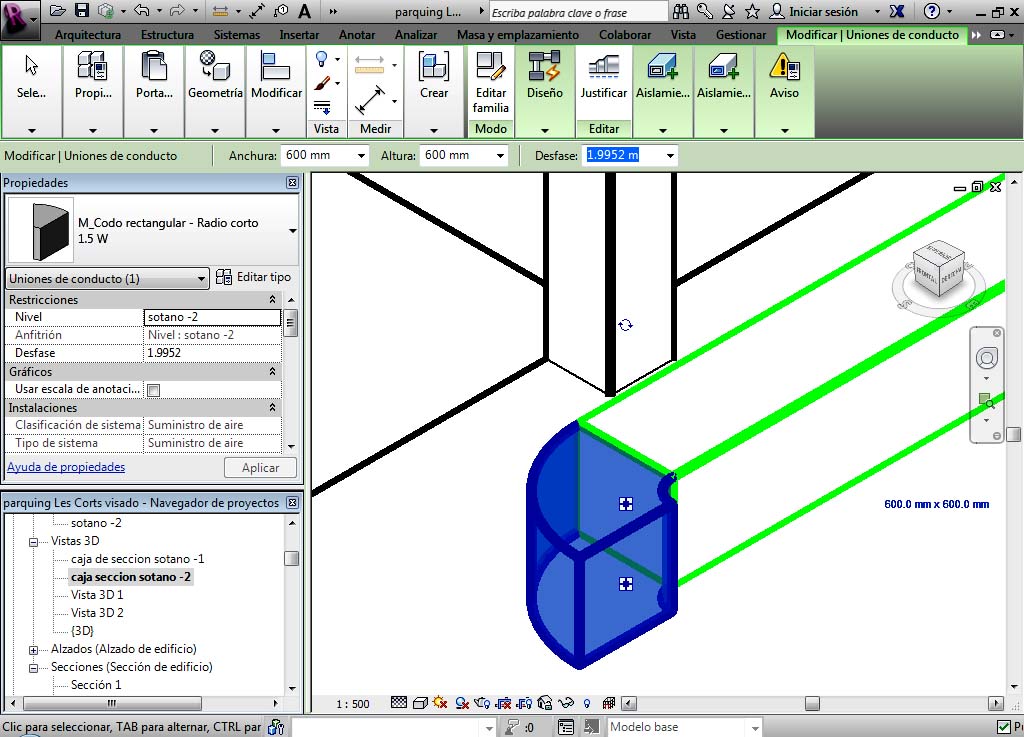Open the Altura 600 mm dropdown
The height and width of the screenshot is (737, 1024).
tap(500, 156)
